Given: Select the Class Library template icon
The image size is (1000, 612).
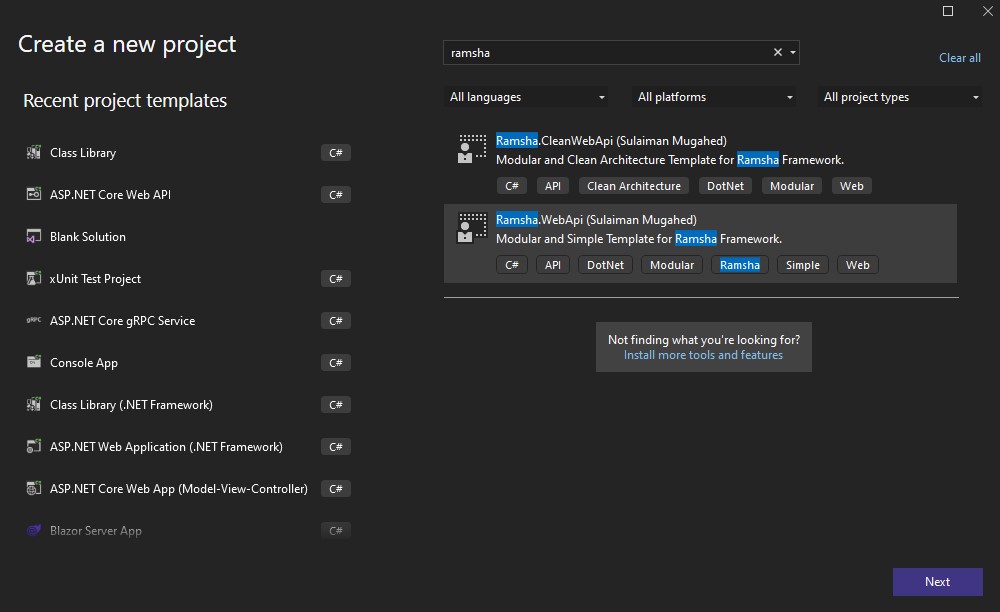Looking at the screenshot, I should point(33,152).
